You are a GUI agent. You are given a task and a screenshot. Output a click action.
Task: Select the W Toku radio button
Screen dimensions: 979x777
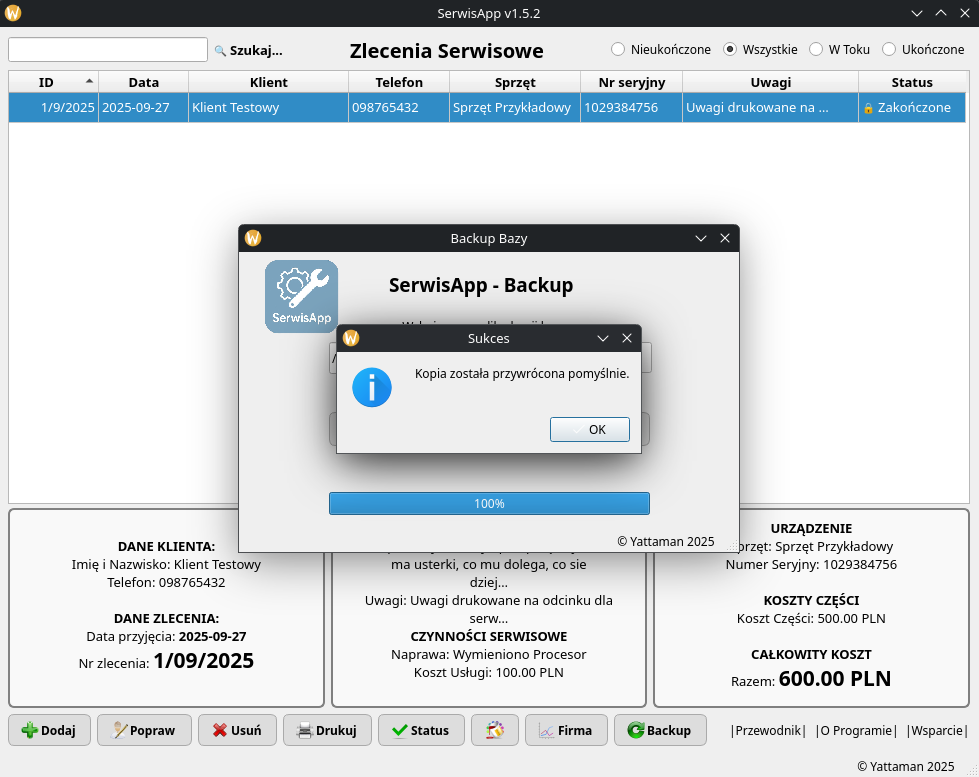[x=816, y=49]
